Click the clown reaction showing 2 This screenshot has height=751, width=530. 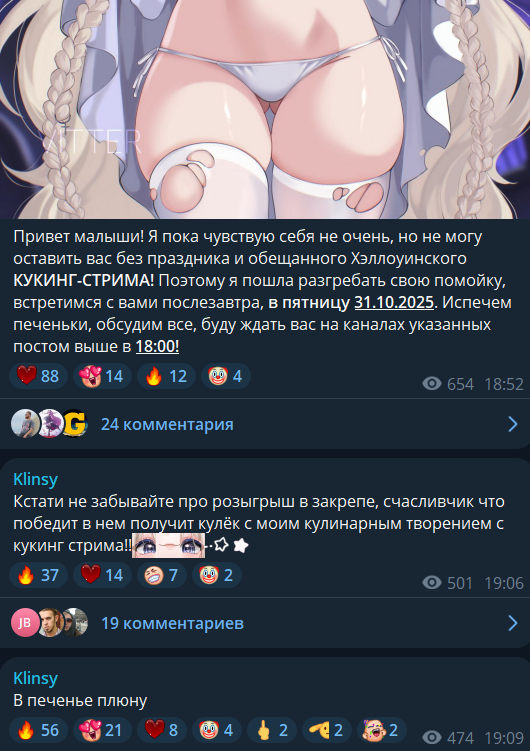click(x=217, y=575)
